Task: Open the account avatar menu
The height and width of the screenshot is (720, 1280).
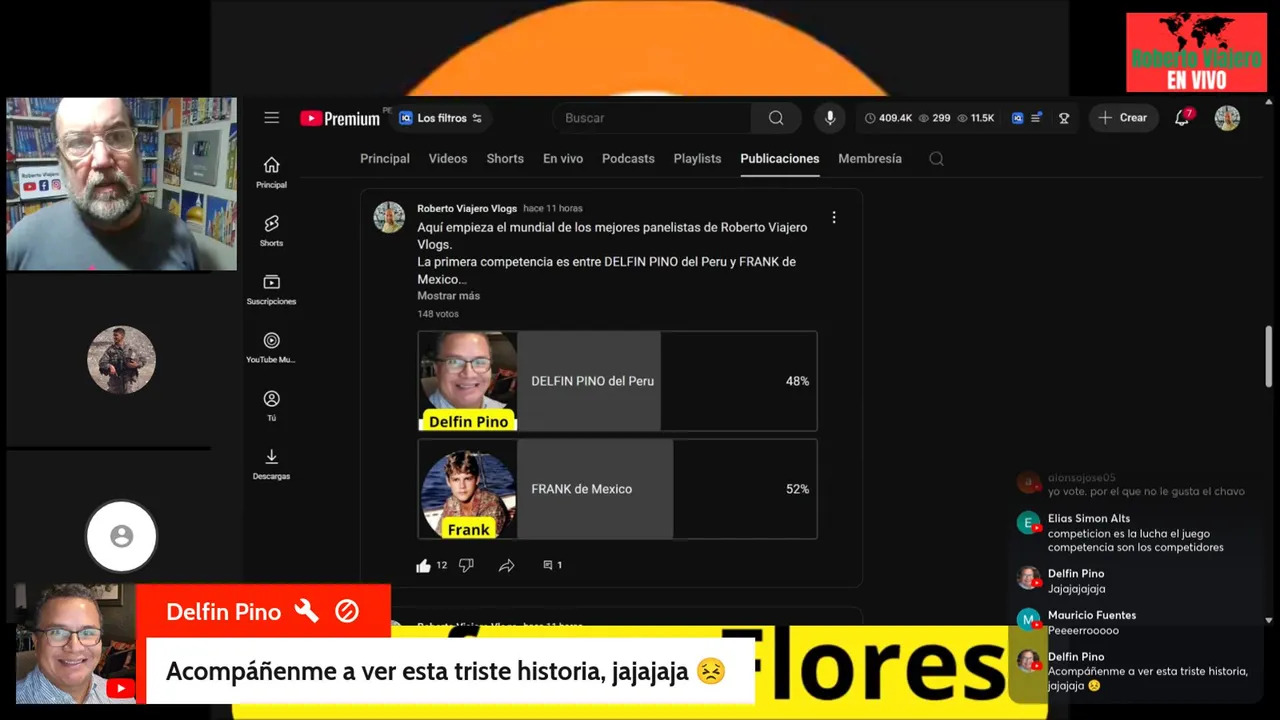Action: (x=1227, y=118)
